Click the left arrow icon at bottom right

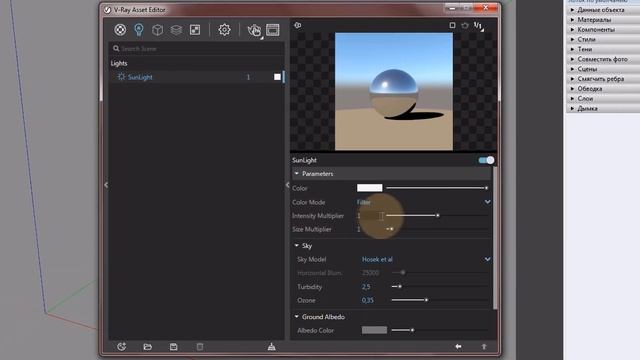point(458,347)
